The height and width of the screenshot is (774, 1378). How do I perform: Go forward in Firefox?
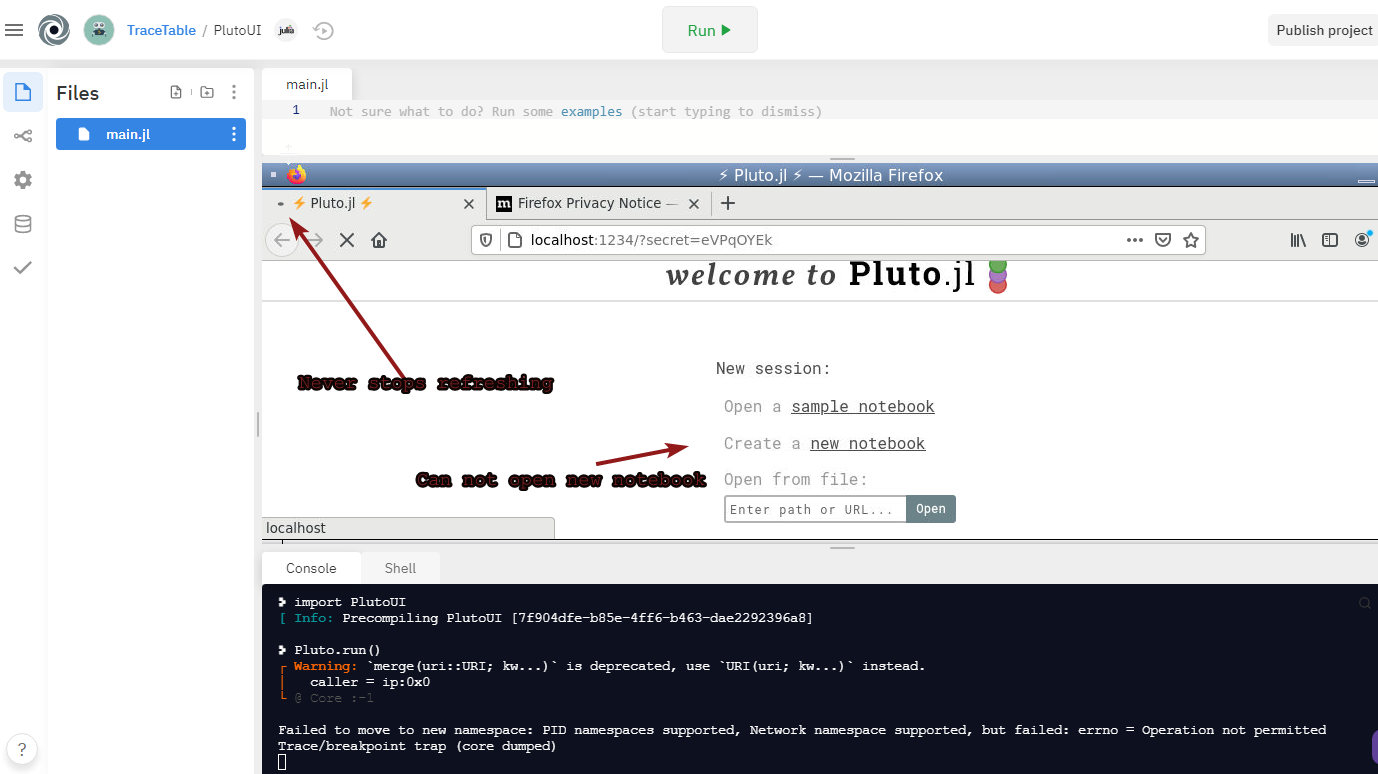coord(315,240)
